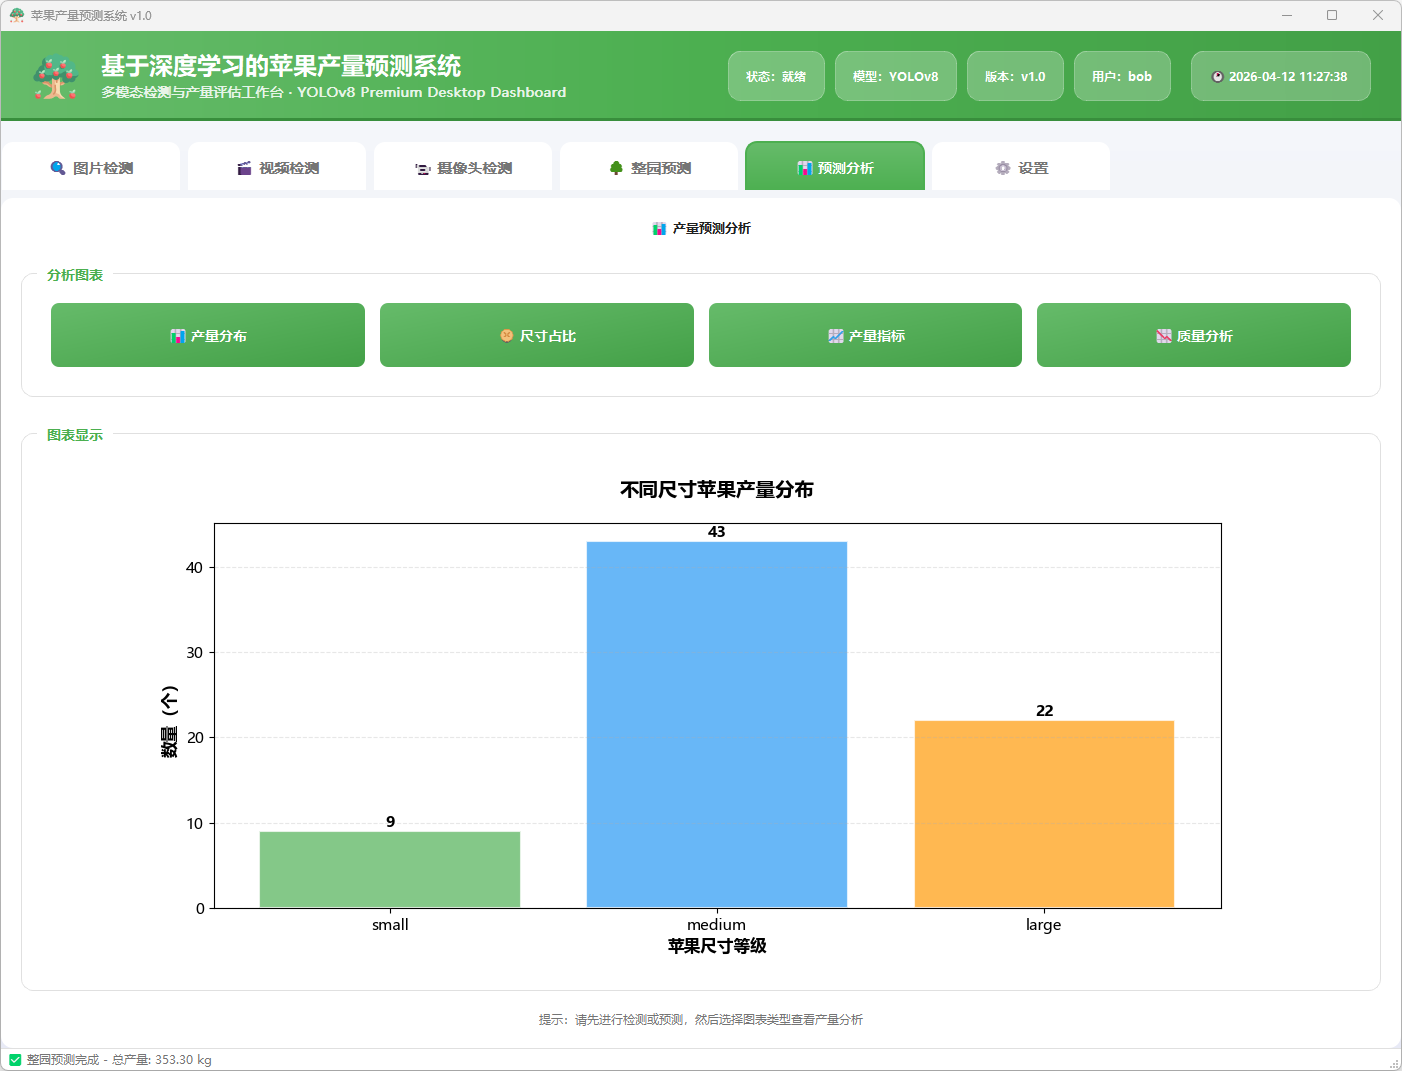Click the apple tree logo in header
1402x1071 pixels.
56,77
